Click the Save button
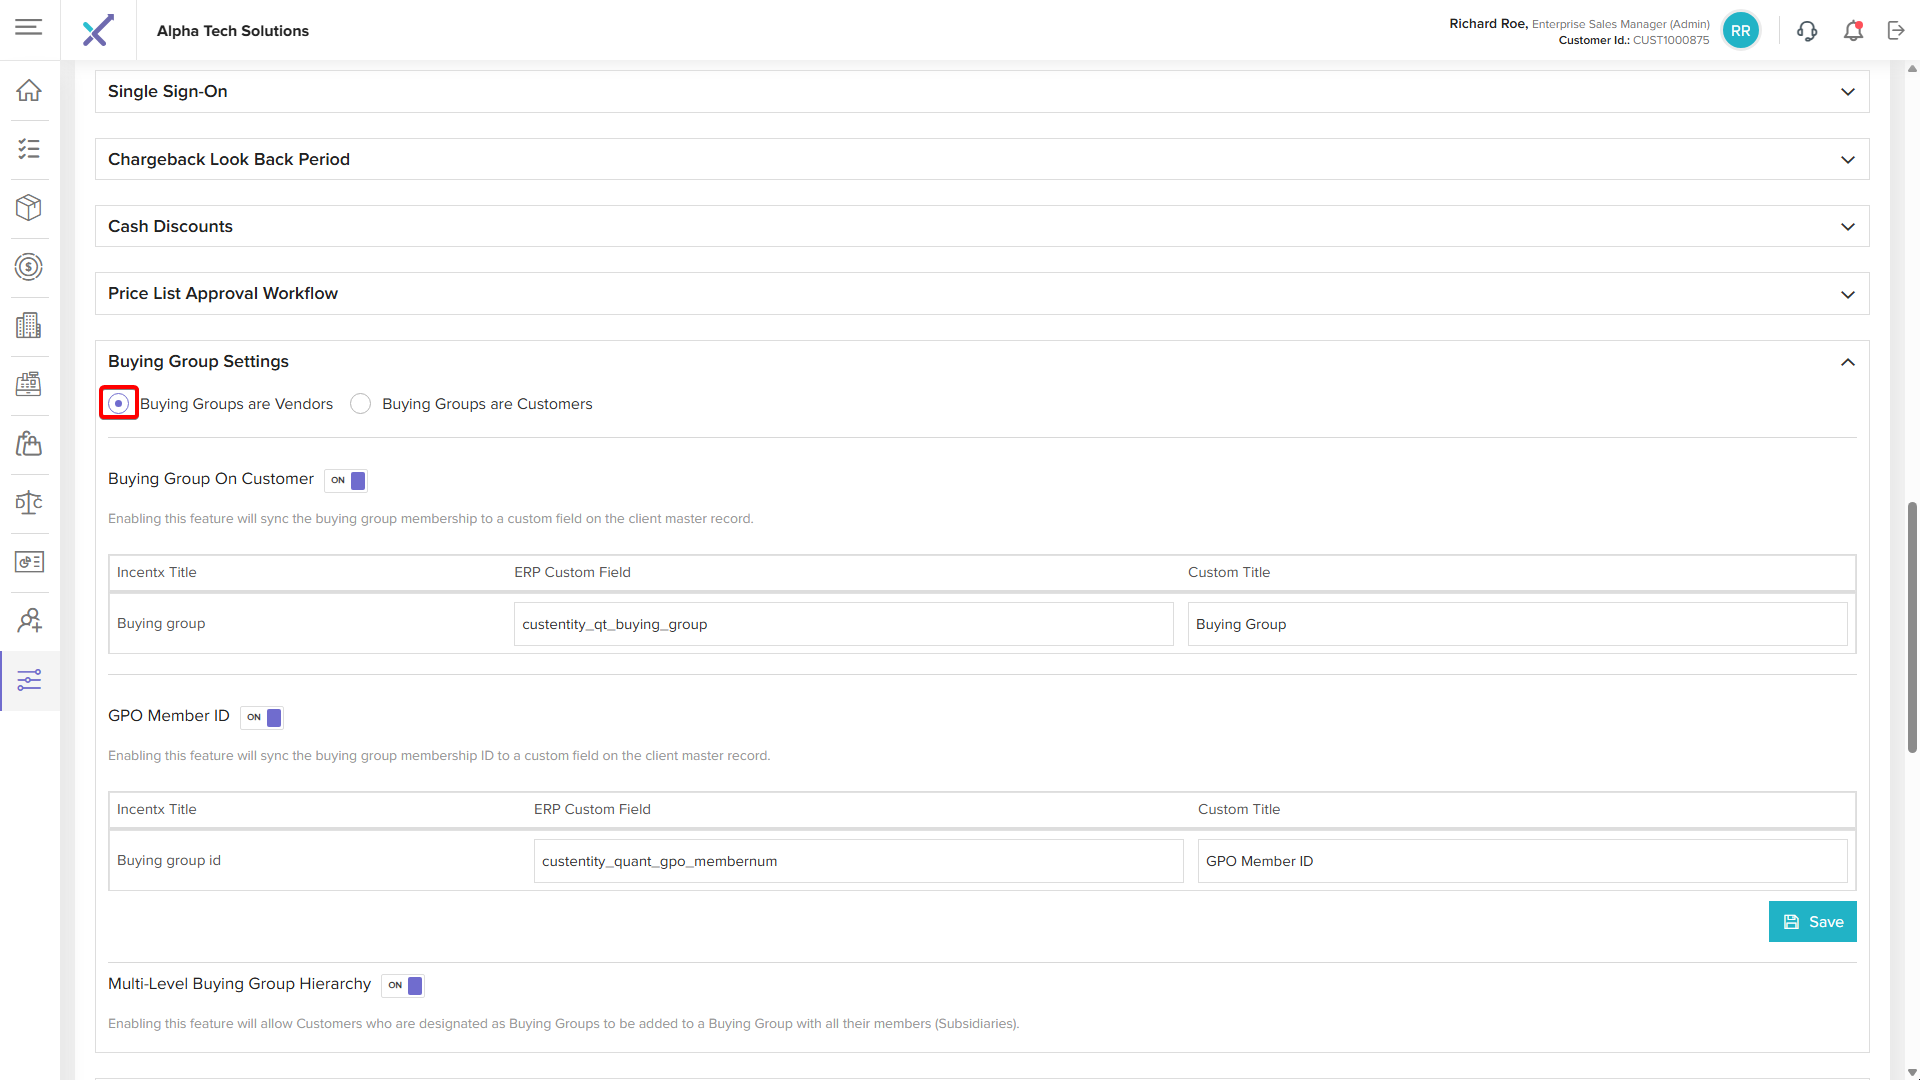The image size is (1920, 1080). pos(1812,922)
